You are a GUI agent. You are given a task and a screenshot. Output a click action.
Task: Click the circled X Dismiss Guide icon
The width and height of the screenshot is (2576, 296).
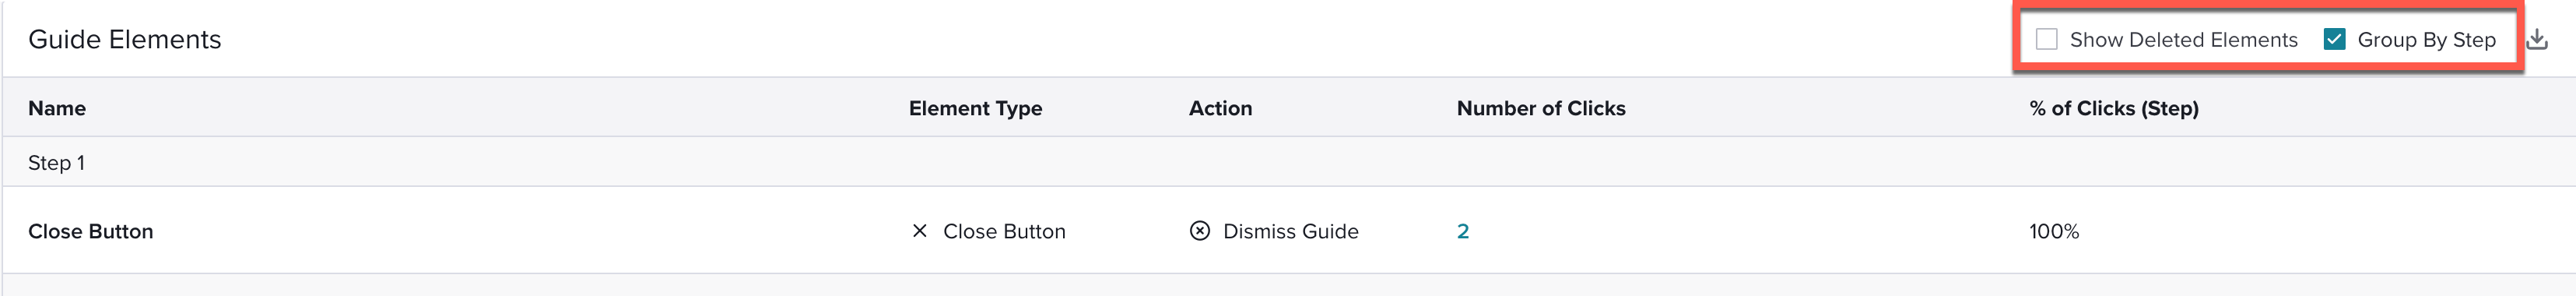point(1199,231)
